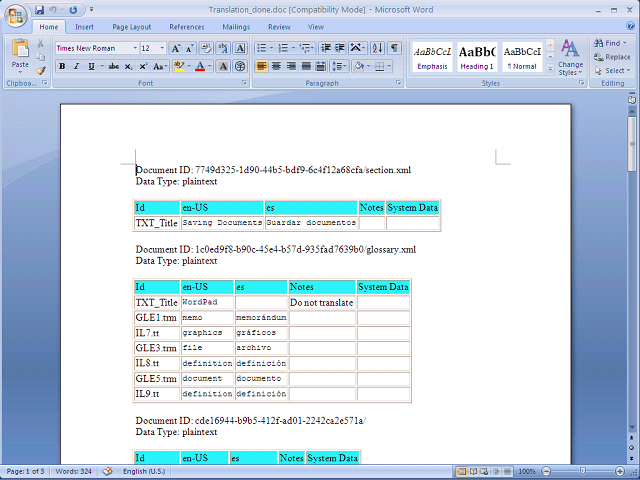Toggle Italic formatting
Viewport: 640px width, 480px height.
coord(76,66)
